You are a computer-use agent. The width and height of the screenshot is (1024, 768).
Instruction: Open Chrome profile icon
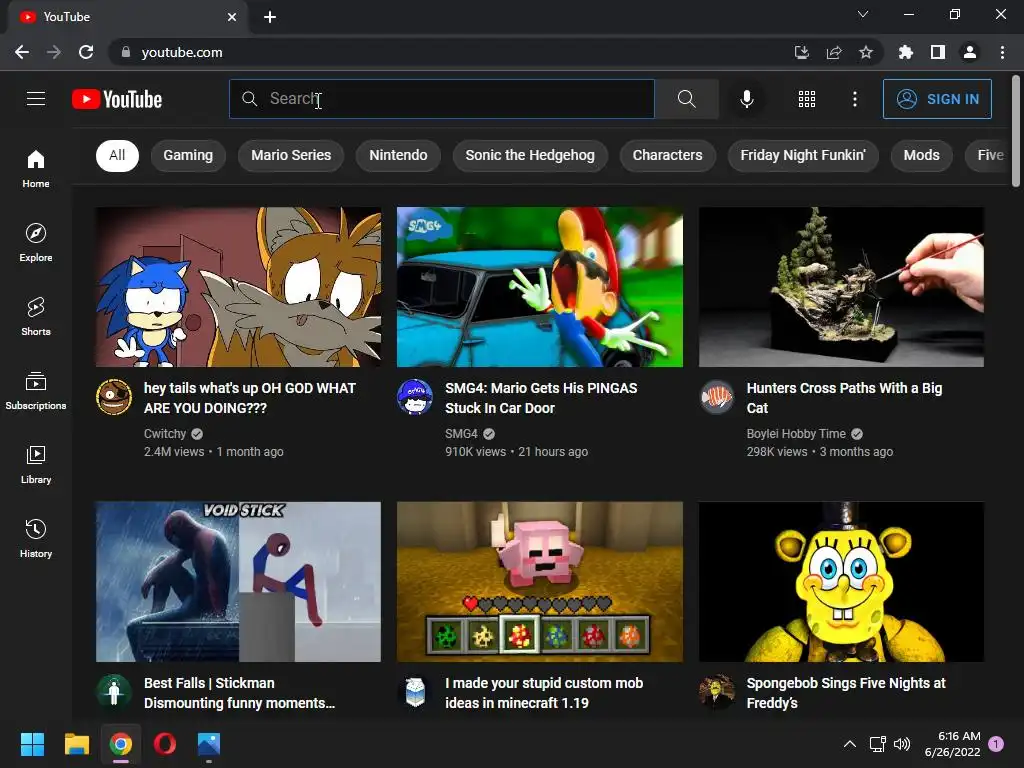click(x=970, y=52)
